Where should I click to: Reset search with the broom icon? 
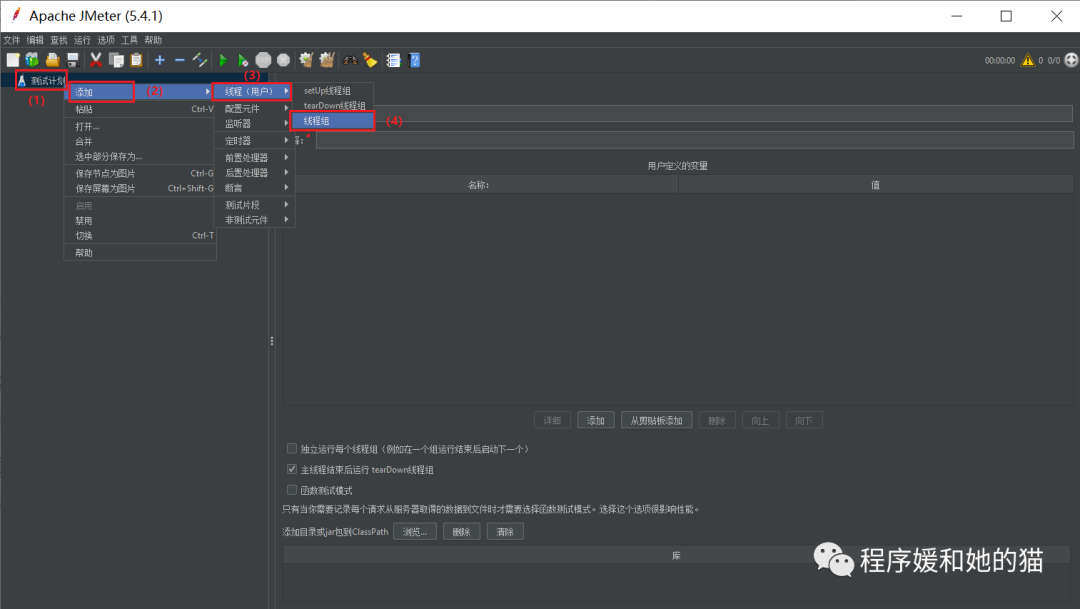[x=371, y=60]
